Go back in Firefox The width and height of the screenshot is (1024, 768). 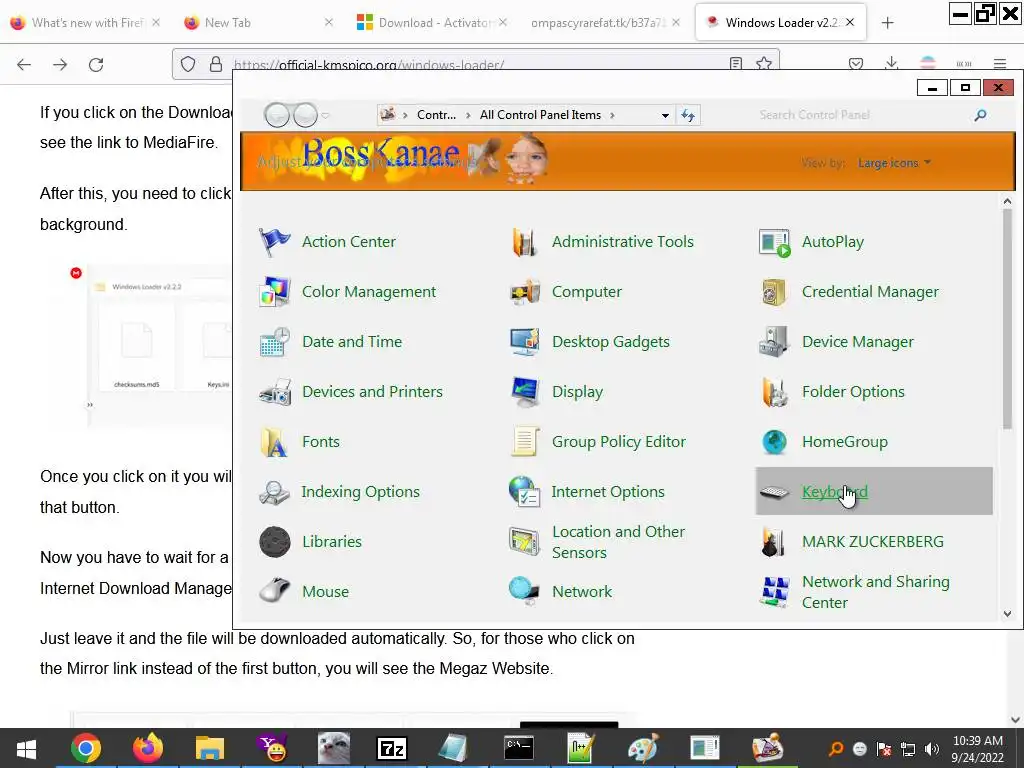[24, 65]
